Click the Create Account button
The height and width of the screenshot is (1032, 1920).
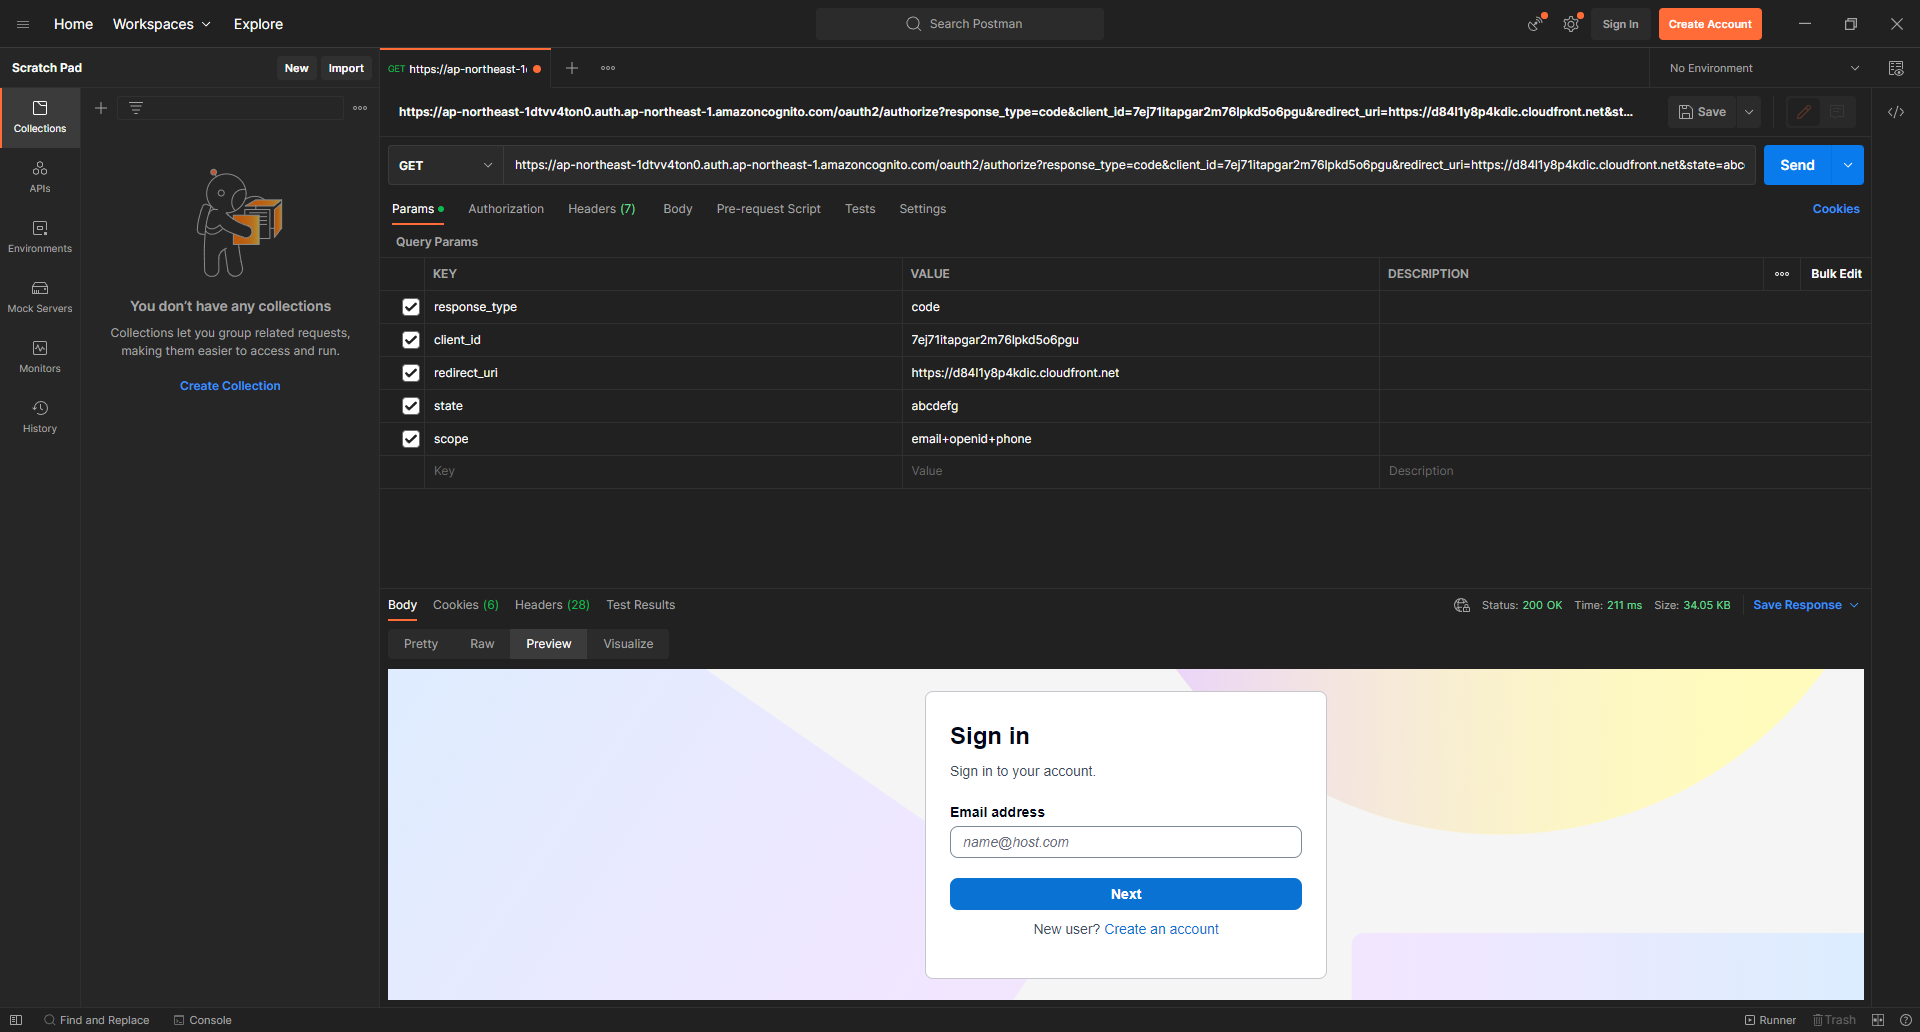pos(1710,24)
